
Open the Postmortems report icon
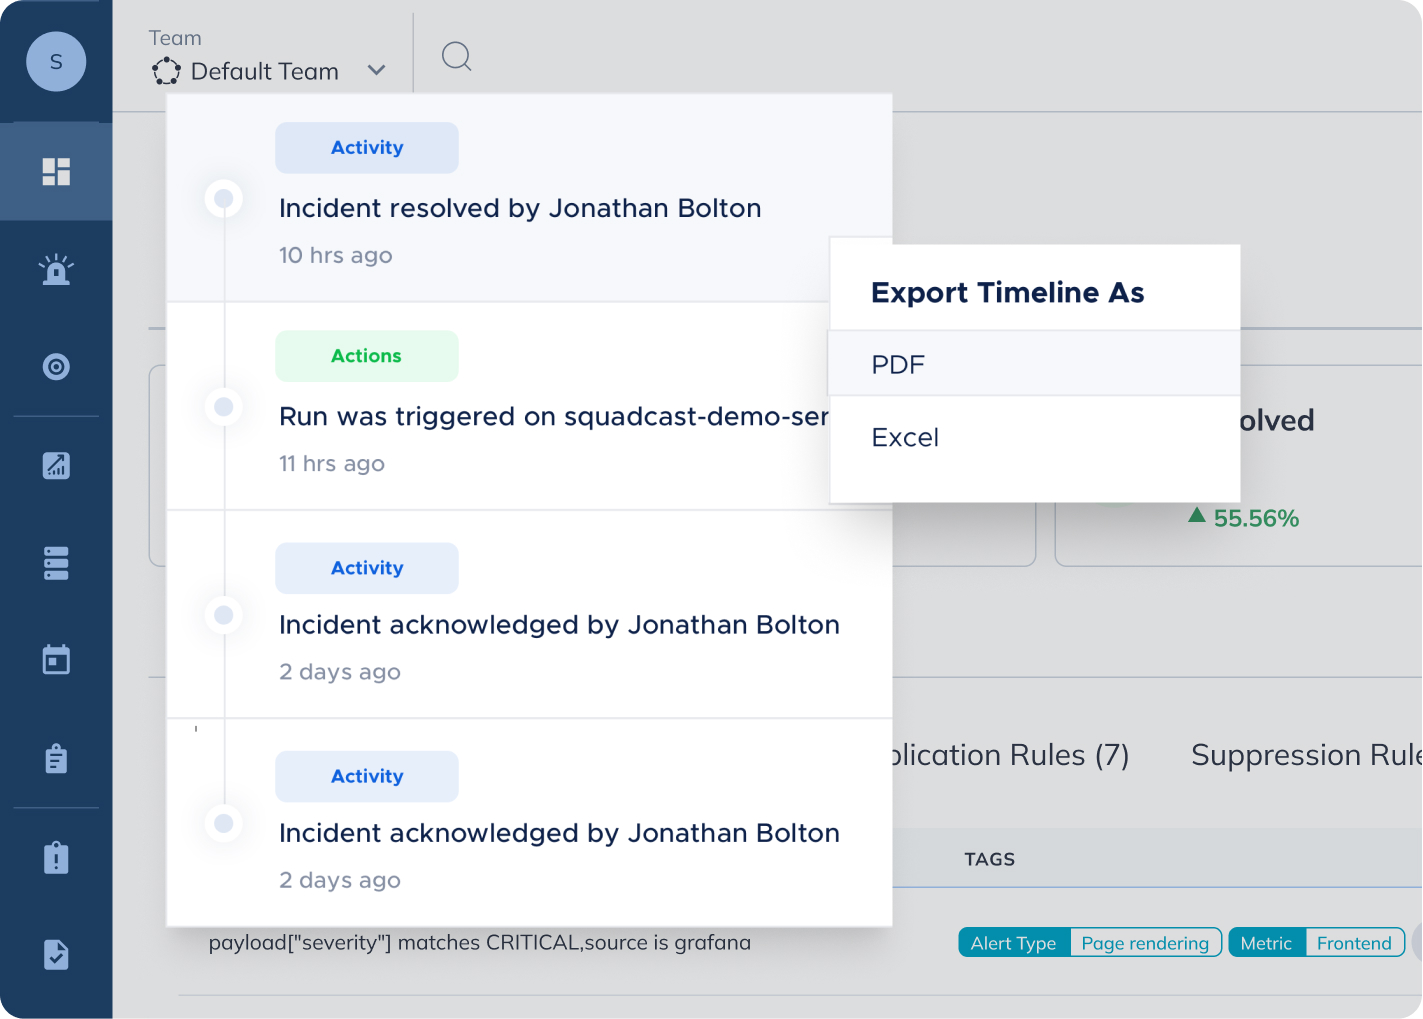click(56, 857)
